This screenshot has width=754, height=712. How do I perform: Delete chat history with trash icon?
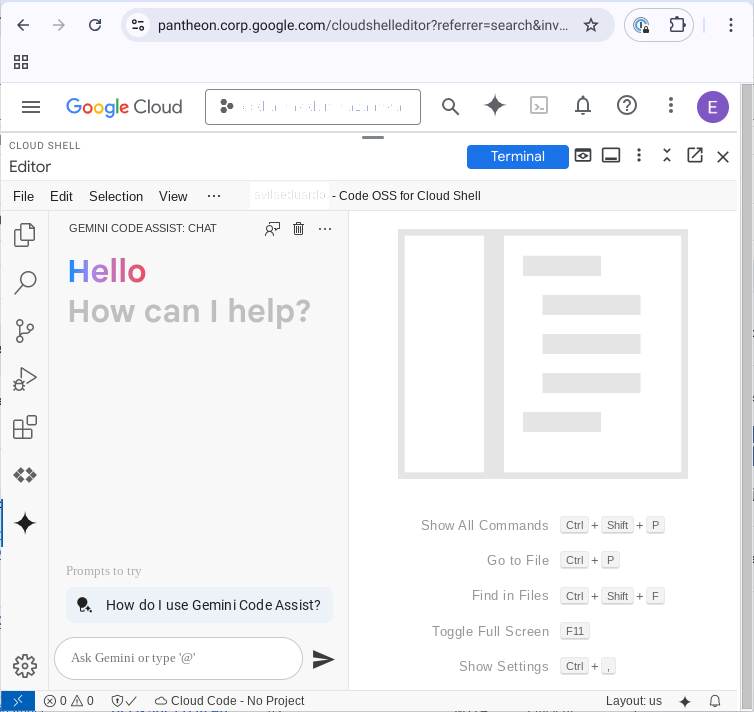tap(298, 229)
